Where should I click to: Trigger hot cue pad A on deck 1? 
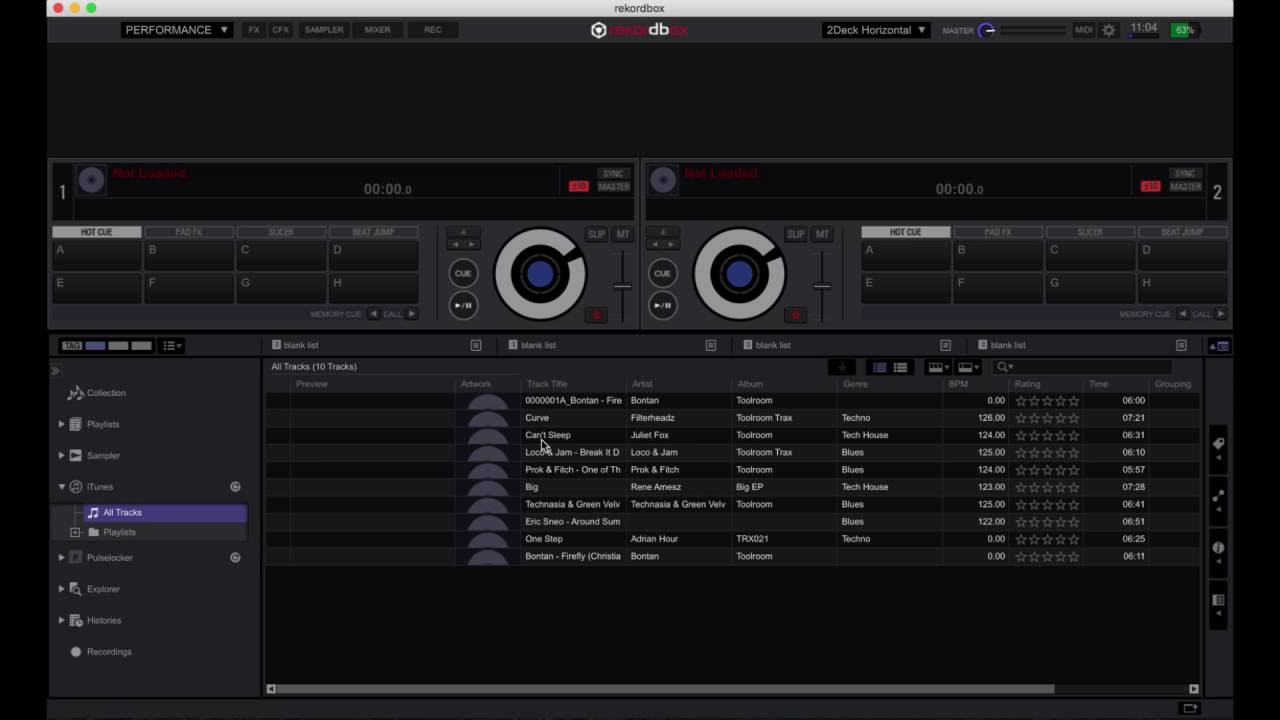(97, 256)
